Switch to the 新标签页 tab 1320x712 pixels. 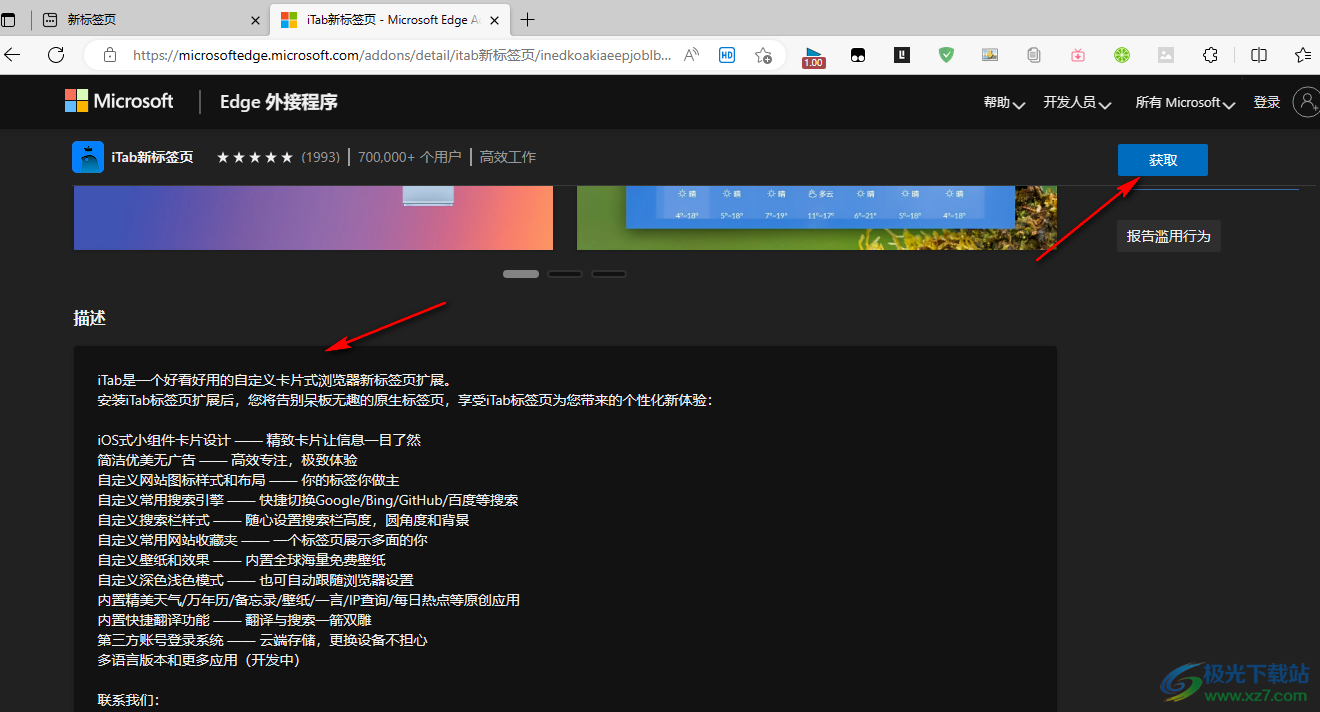pyautogui.click(x=150, y=19)
